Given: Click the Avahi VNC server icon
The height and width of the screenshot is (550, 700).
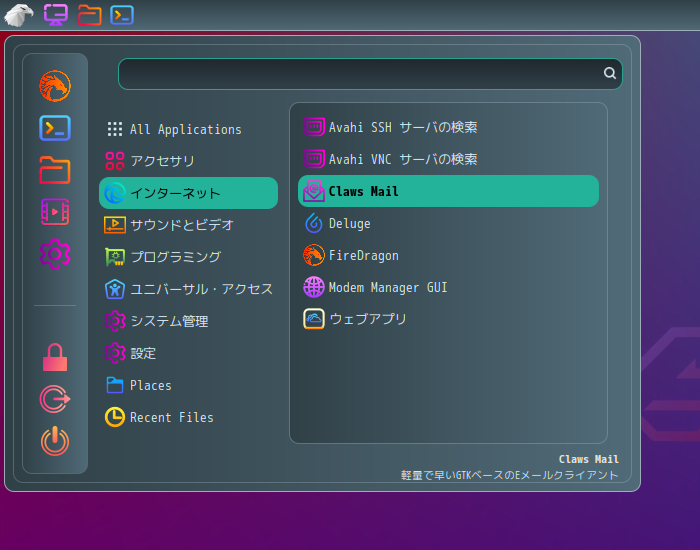Looking at the screenshot, I should click(314, 159).
